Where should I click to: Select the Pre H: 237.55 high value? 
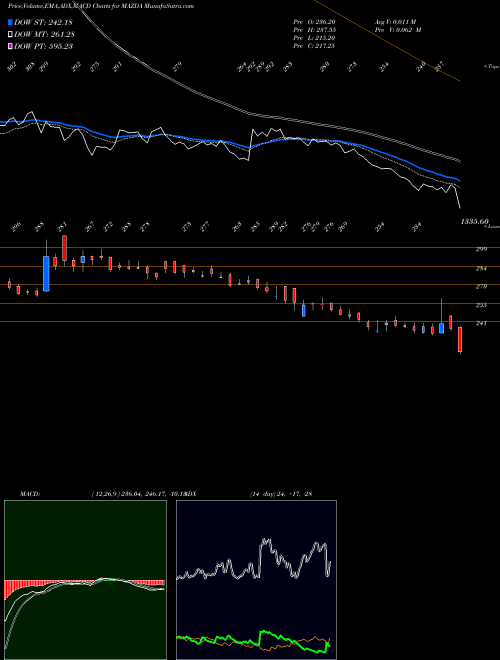(x=314, y=30)
